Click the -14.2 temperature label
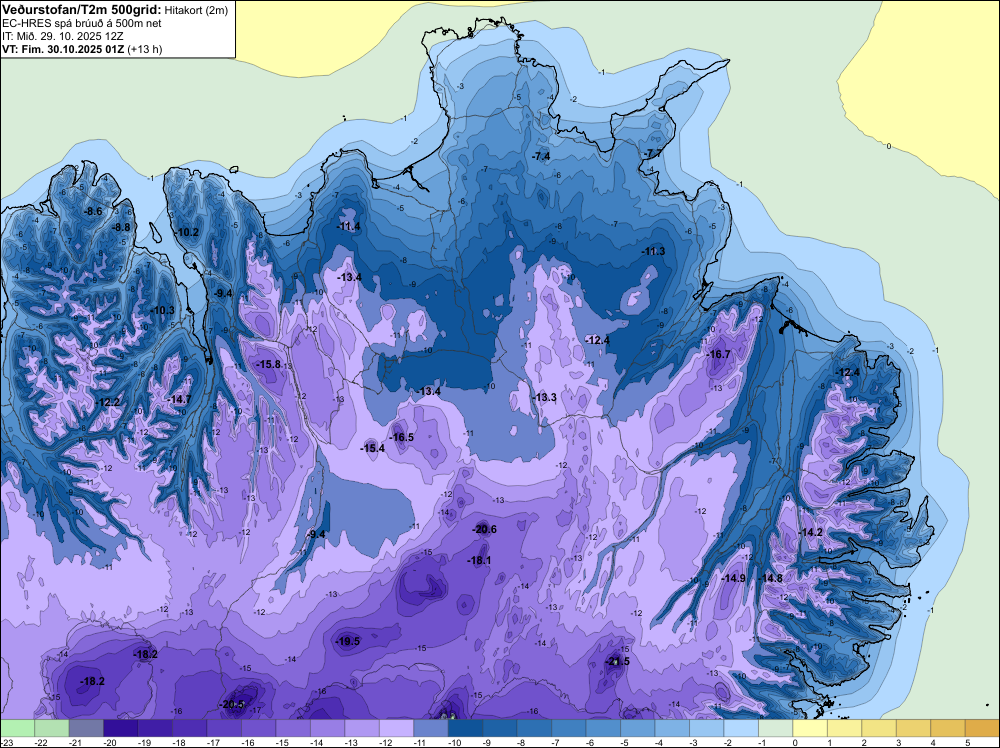This screenshot has height=748, width=1000. (x=810, y=532)
